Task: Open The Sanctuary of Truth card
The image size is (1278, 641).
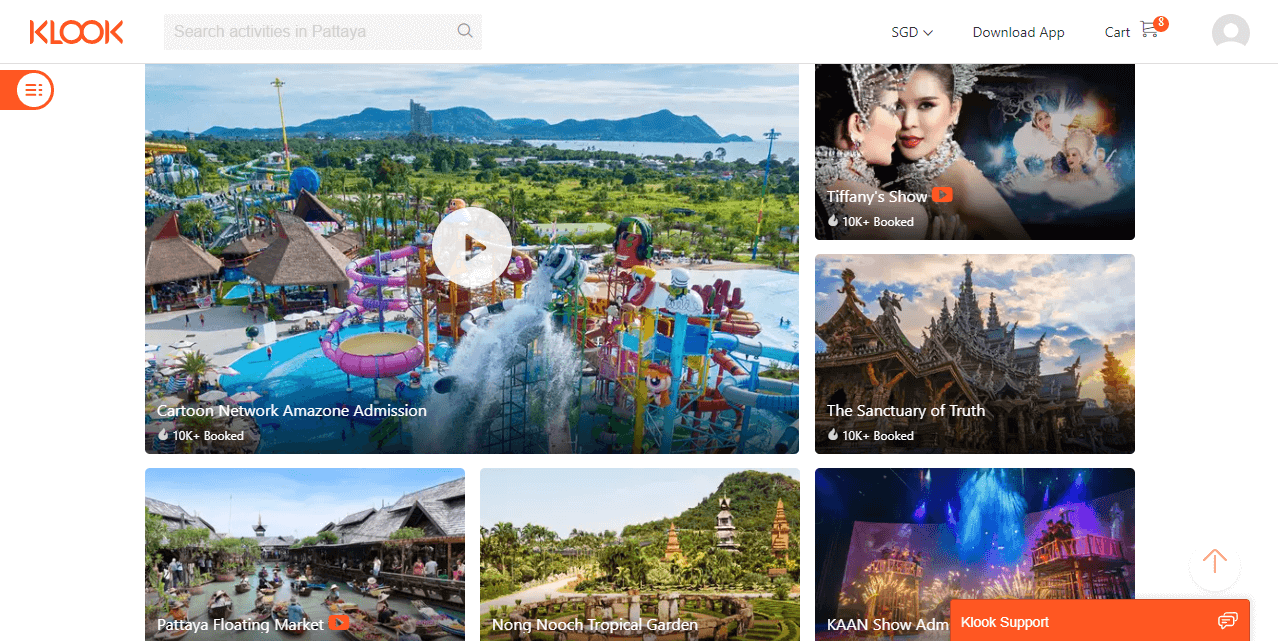Action: coord(975,354)
